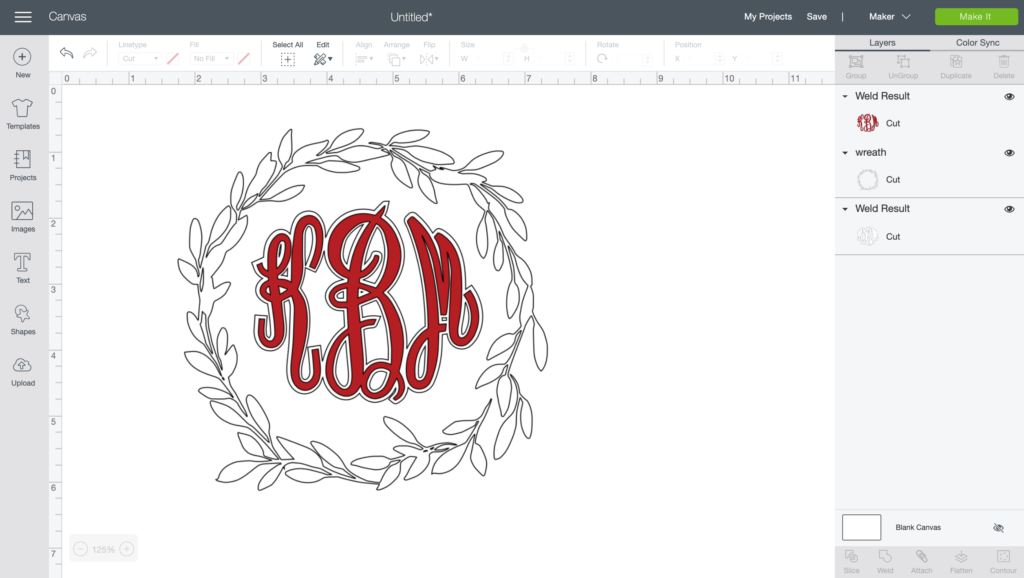The image size is (1024, 578).
Task: Click the Slice tool
Action: pos(852,562)
